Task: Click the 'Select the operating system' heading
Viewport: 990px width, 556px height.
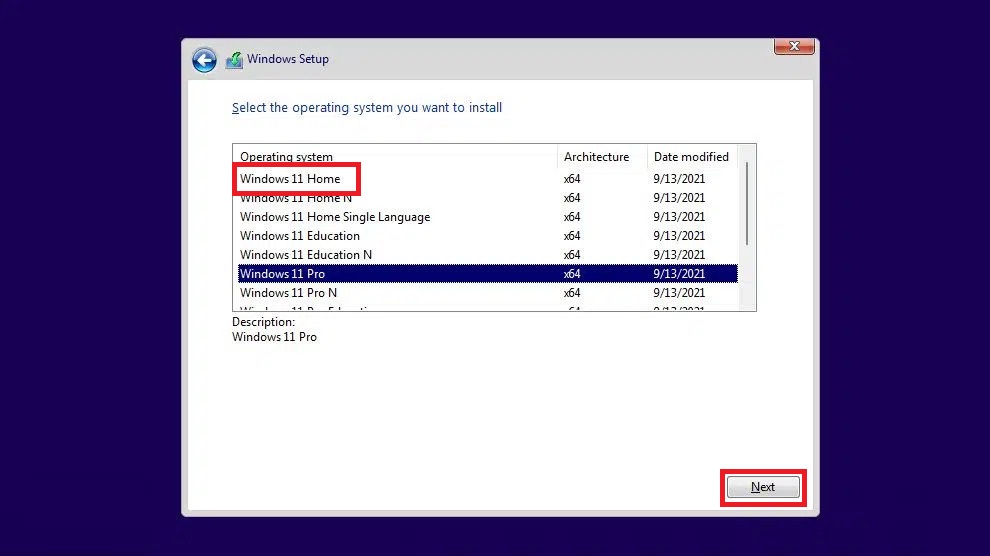Action: 367,108
